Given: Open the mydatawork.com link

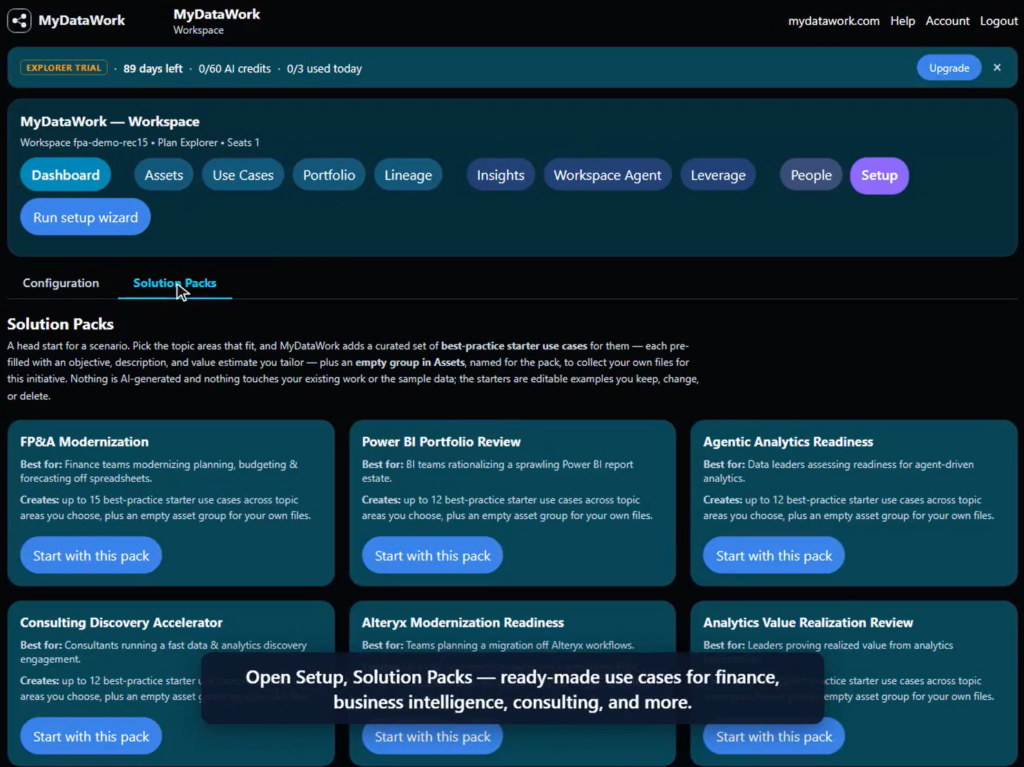Looking at the screenshot, I should tap(833, 21).
